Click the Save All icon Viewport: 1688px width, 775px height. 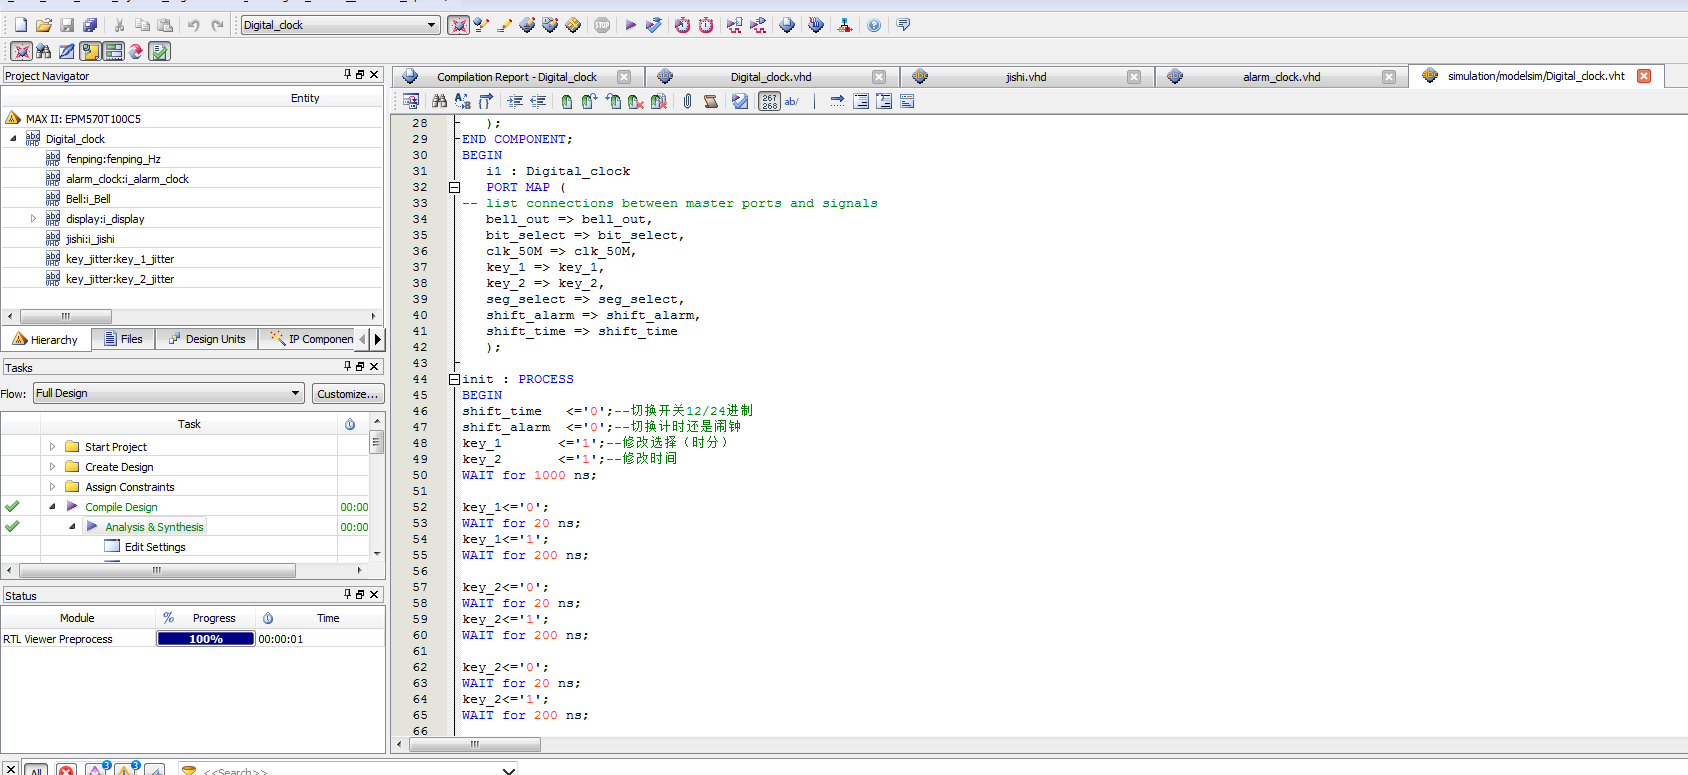[x=90, y=25]
